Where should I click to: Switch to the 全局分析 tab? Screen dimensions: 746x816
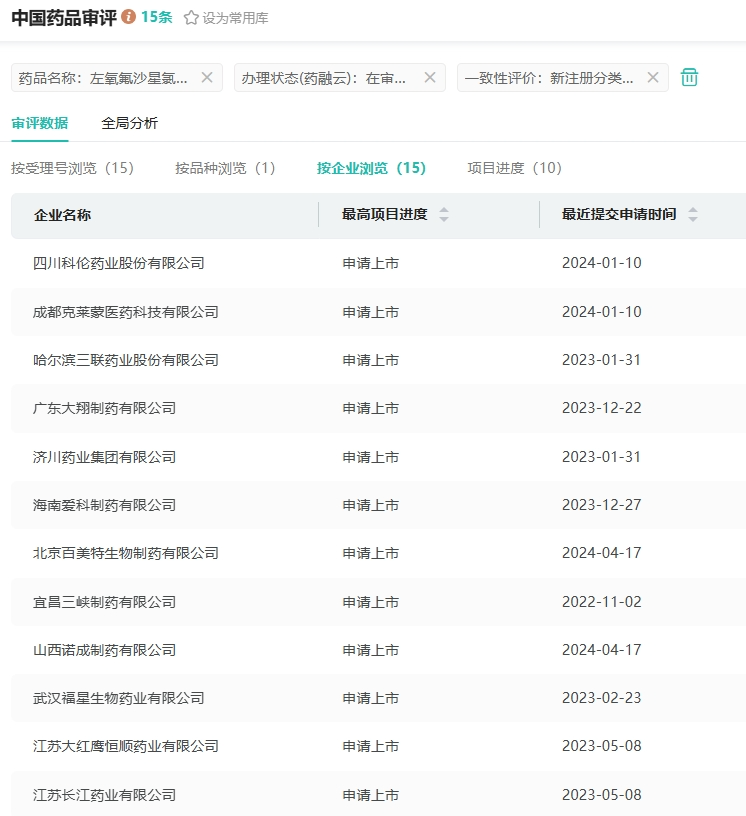click(x=129, y=123)
